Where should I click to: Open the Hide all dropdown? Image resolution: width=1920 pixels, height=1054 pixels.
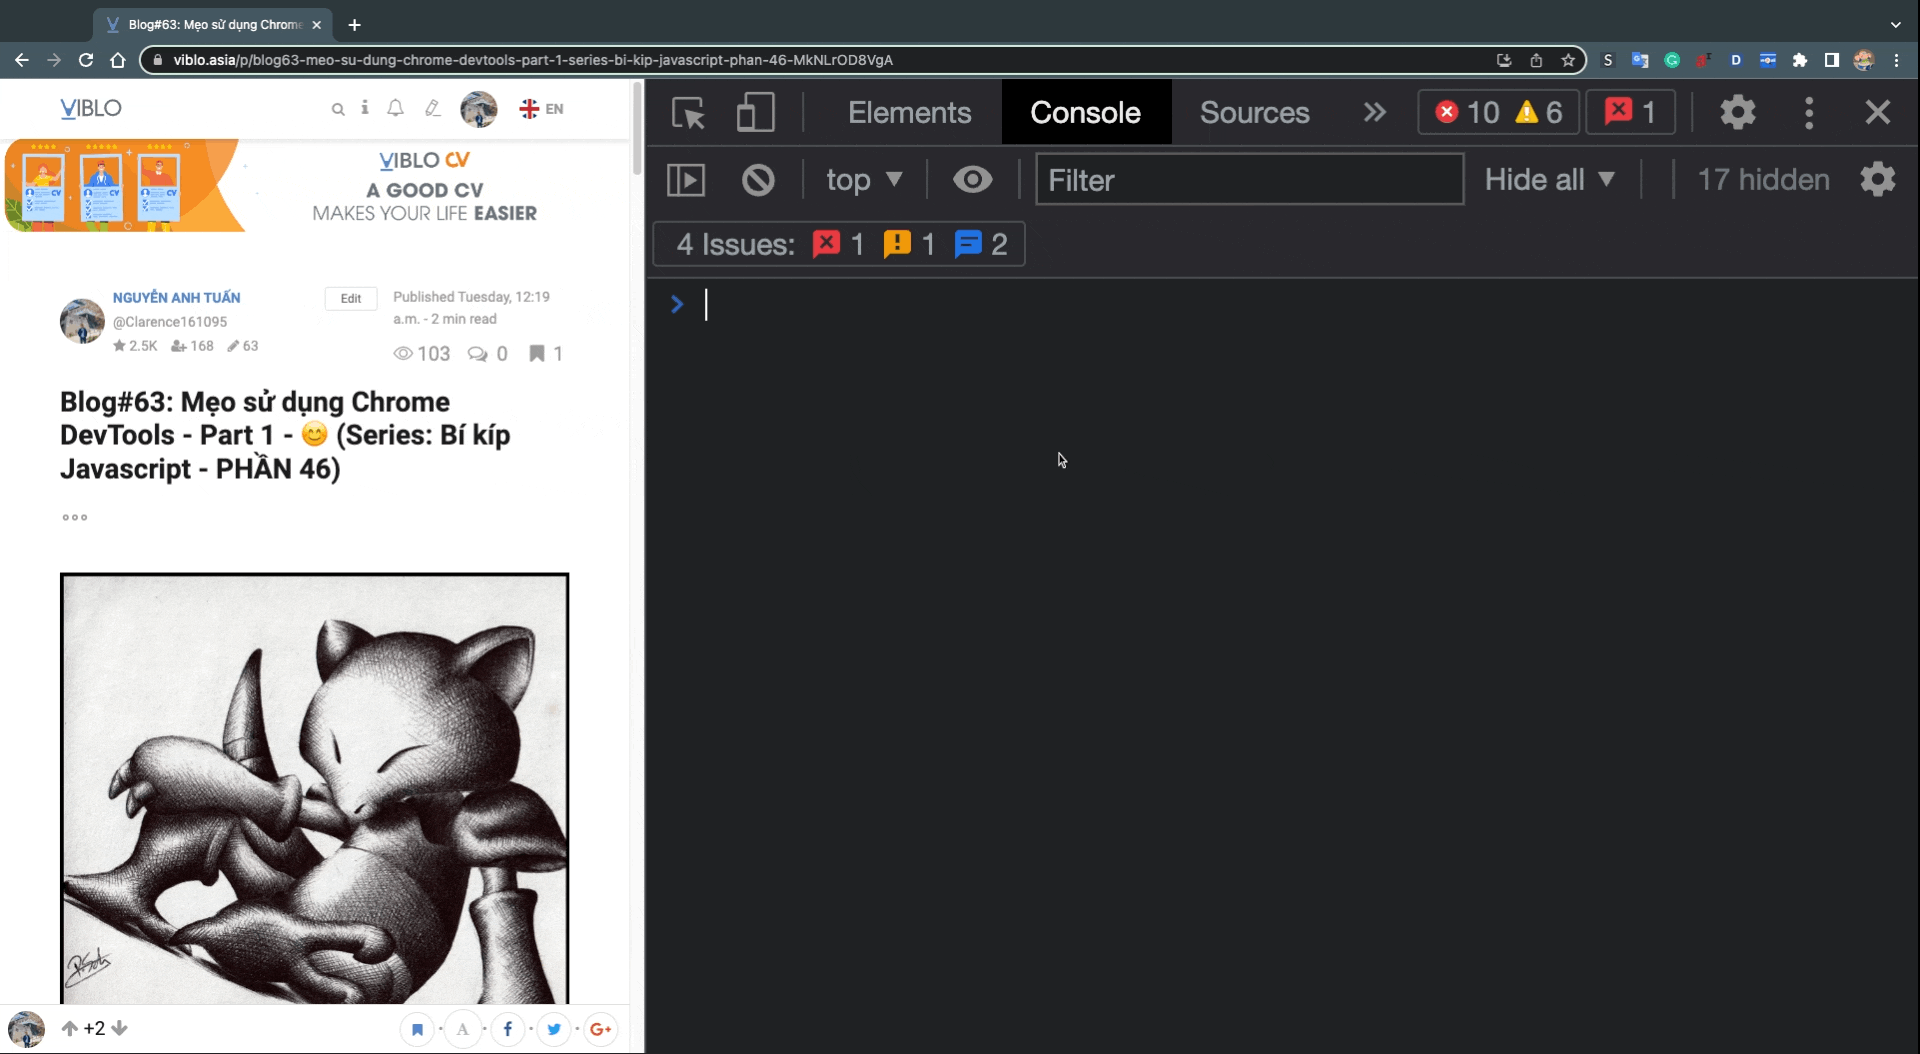1549,179
